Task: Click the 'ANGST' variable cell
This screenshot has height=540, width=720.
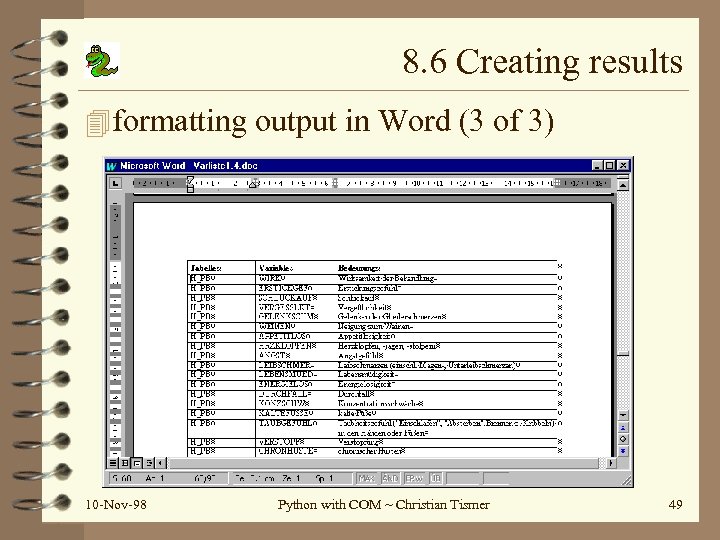Action: pos(296,355)
